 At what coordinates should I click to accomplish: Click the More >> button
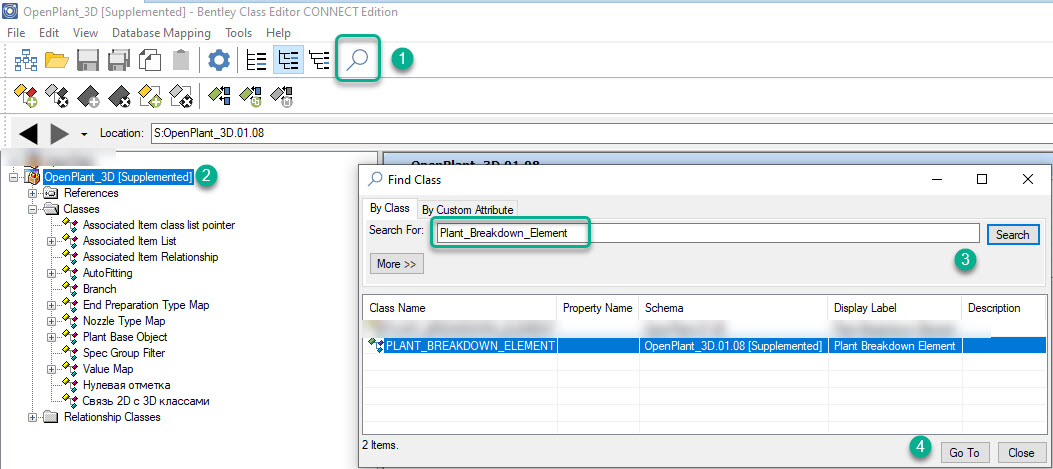tap(397, 264)
